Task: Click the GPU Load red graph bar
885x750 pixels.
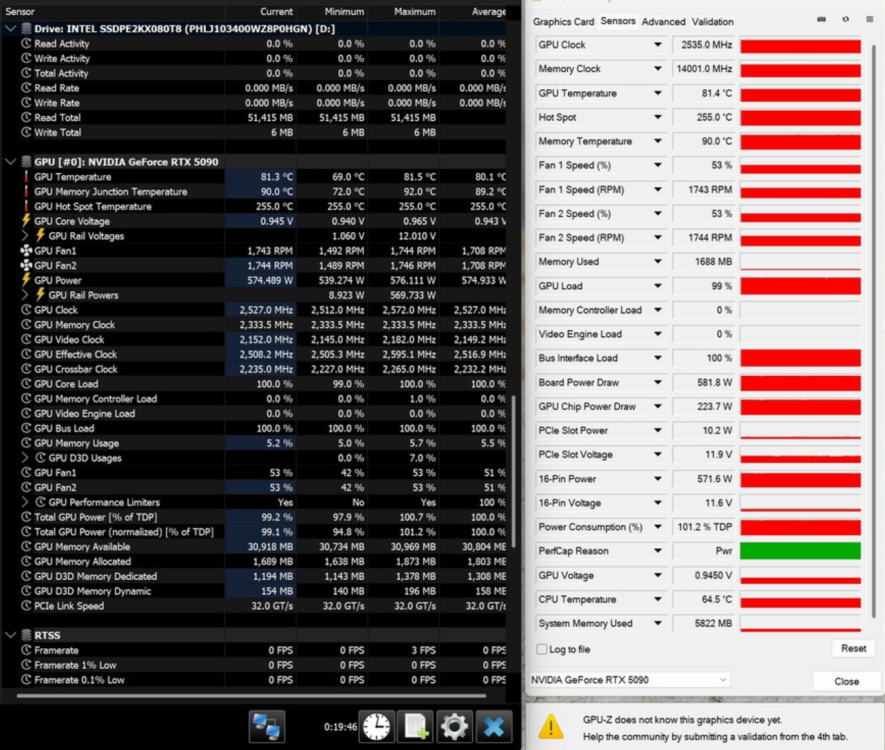Action: [800, 286]
